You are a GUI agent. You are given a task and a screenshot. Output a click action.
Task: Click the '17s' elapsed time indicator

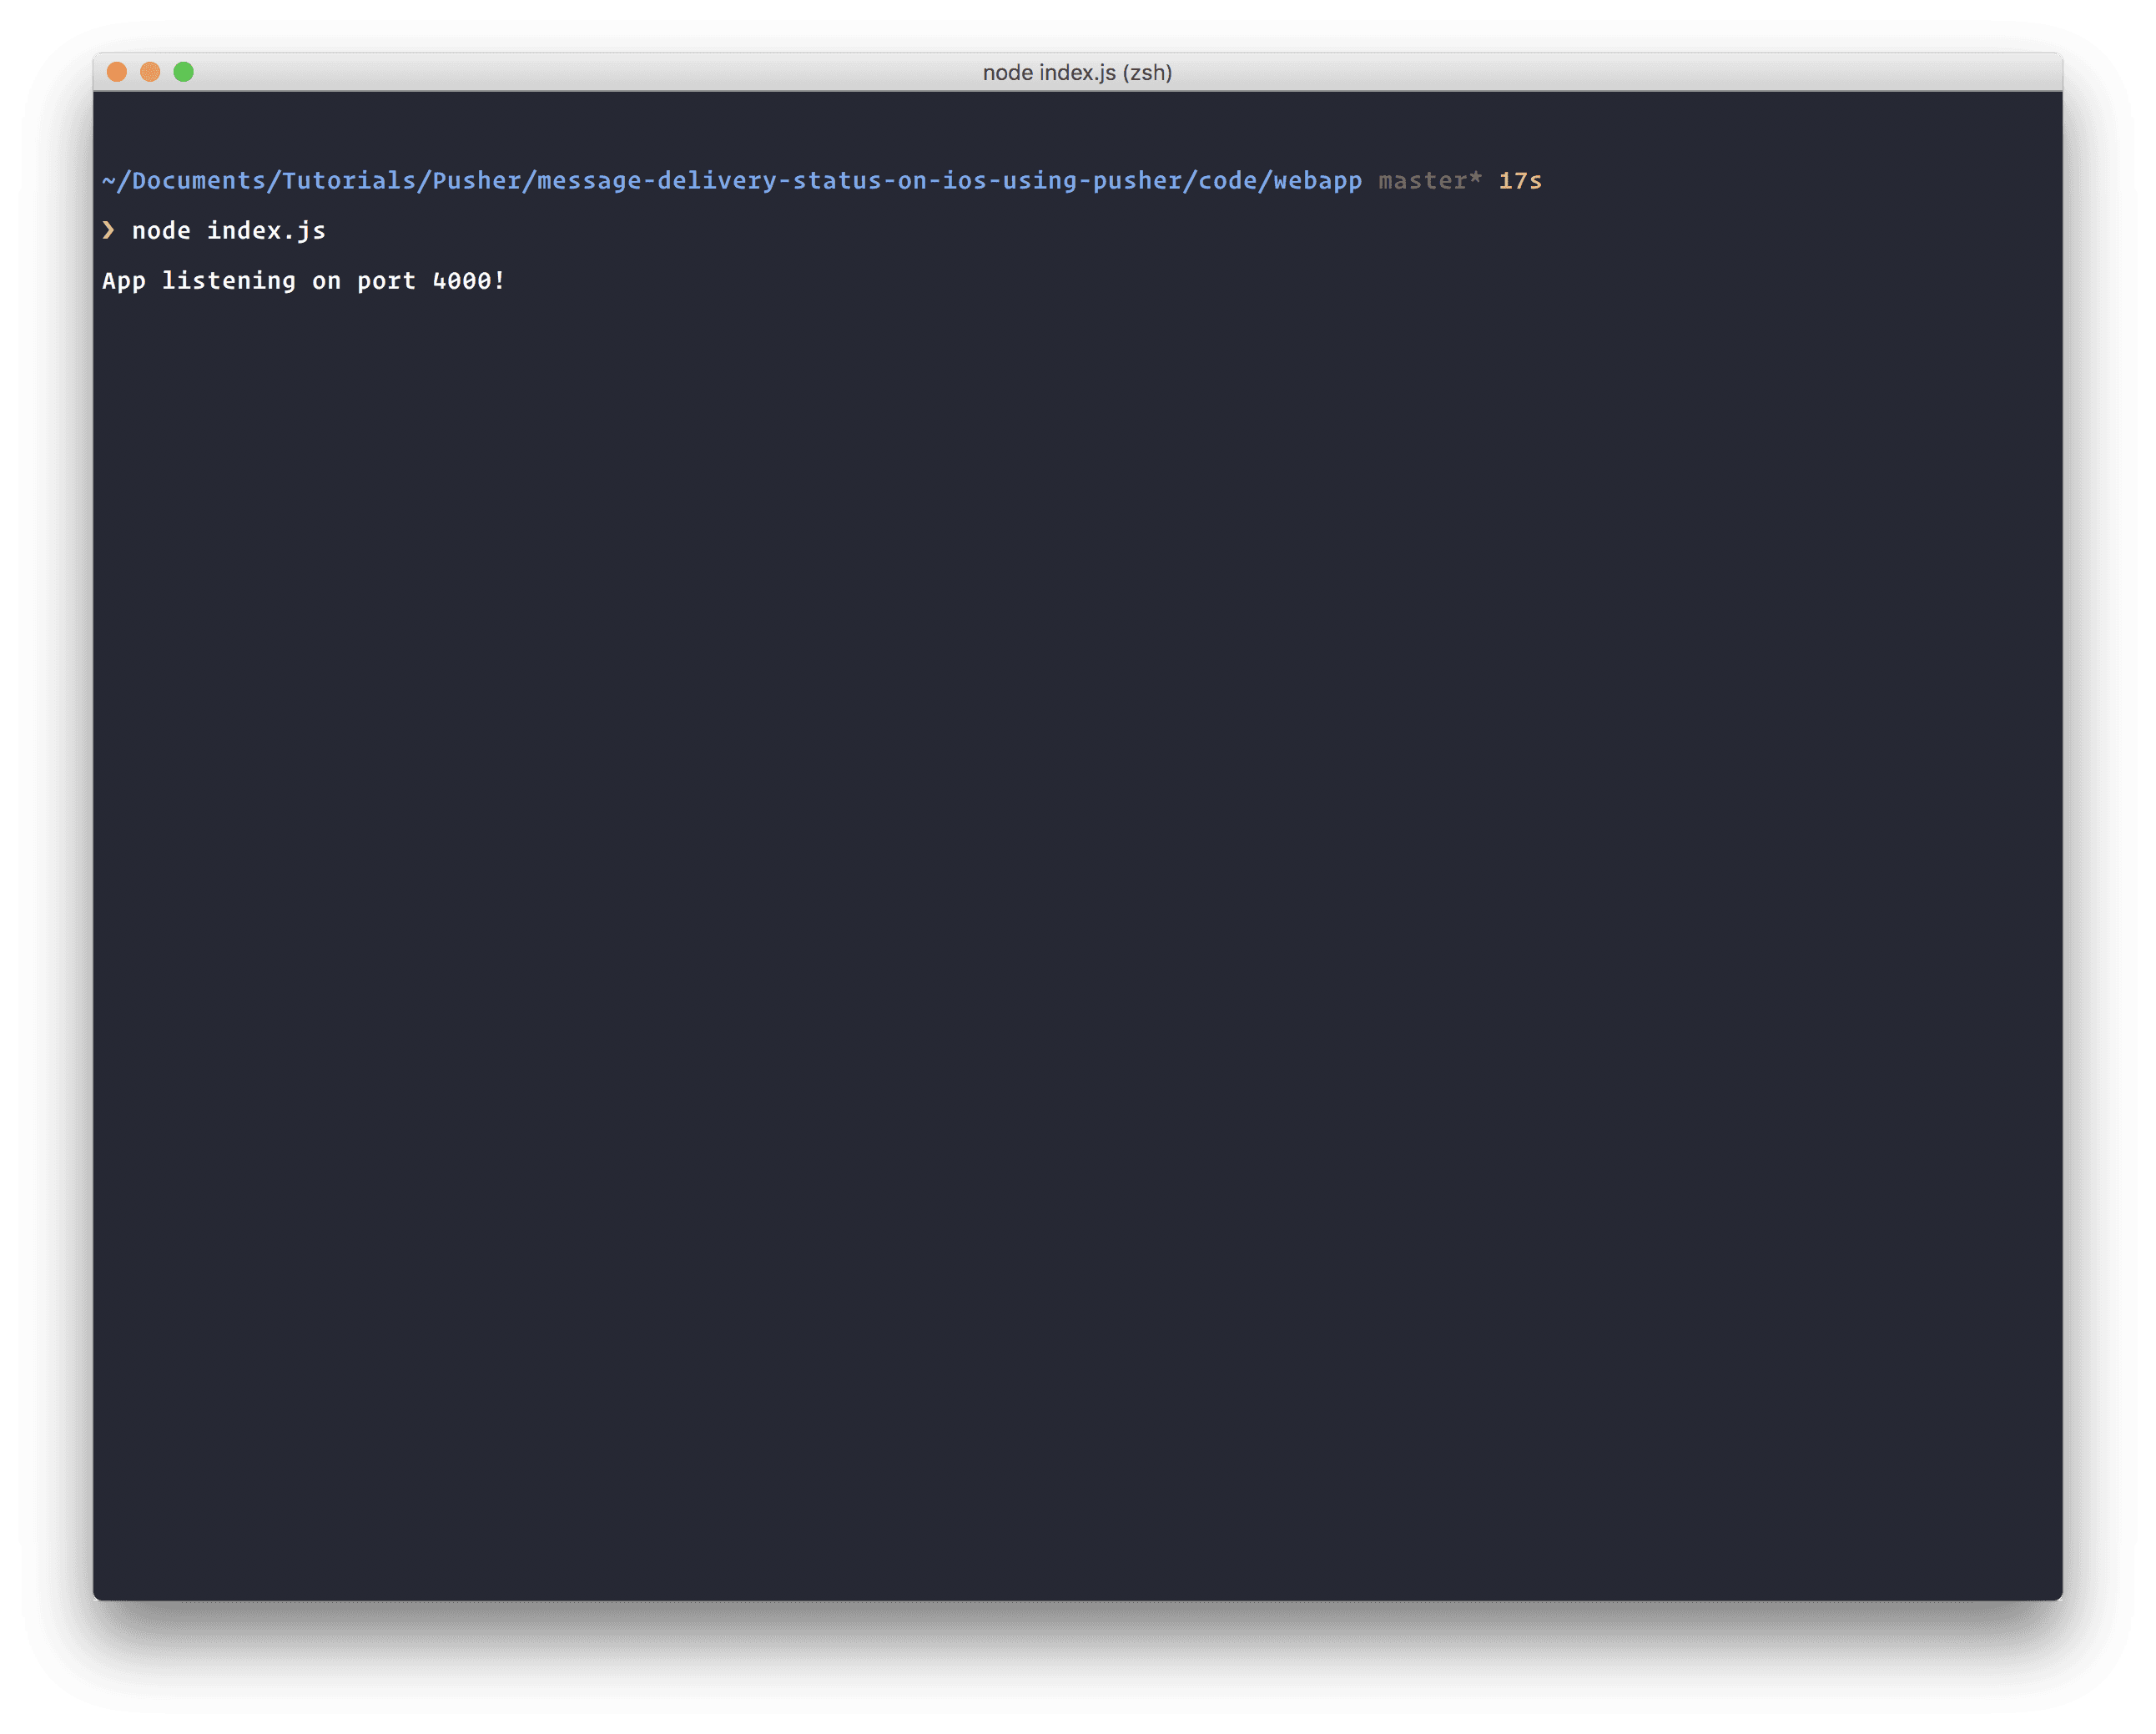pyautogui.click(x=1519, y=181)
